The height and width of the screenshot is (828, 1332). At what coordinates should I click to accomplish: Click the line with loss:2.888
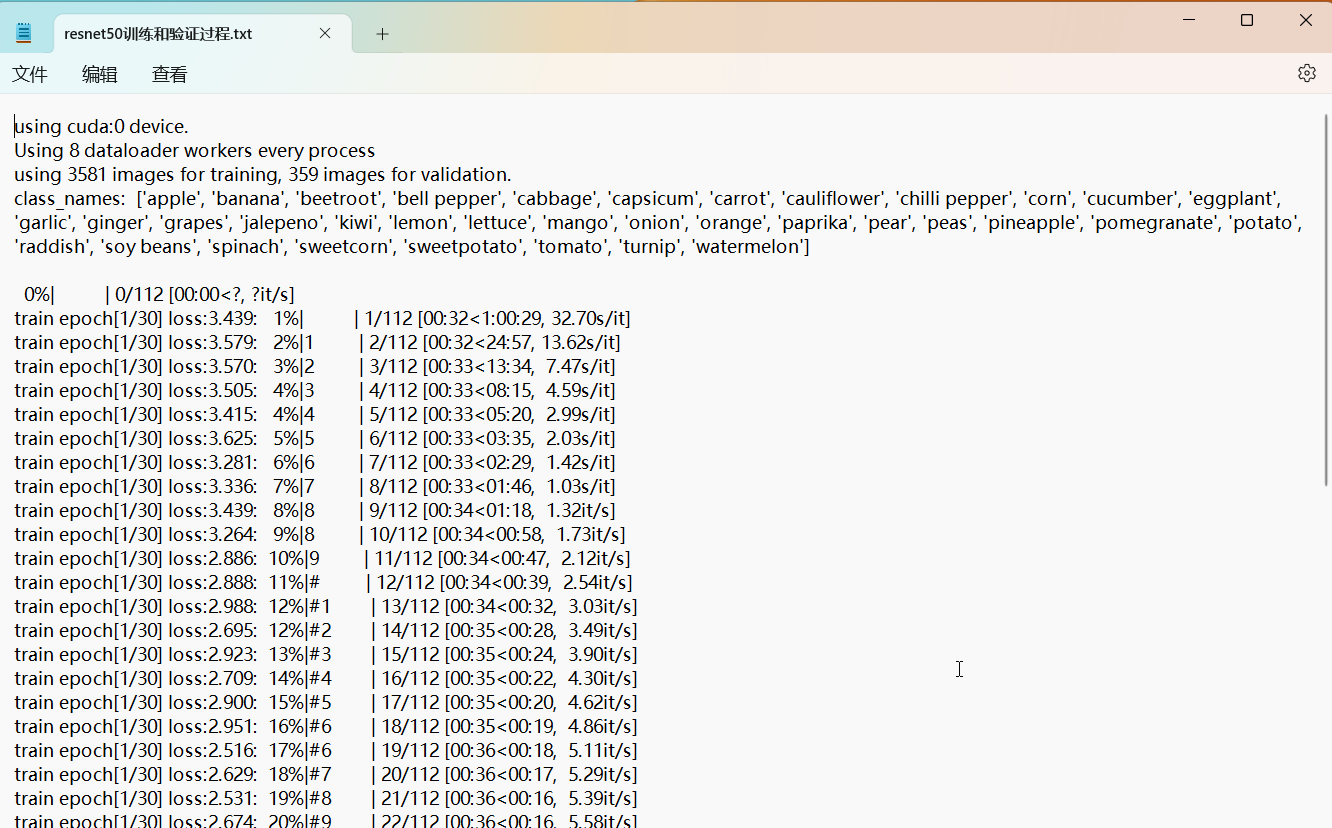tap(323, 583)
